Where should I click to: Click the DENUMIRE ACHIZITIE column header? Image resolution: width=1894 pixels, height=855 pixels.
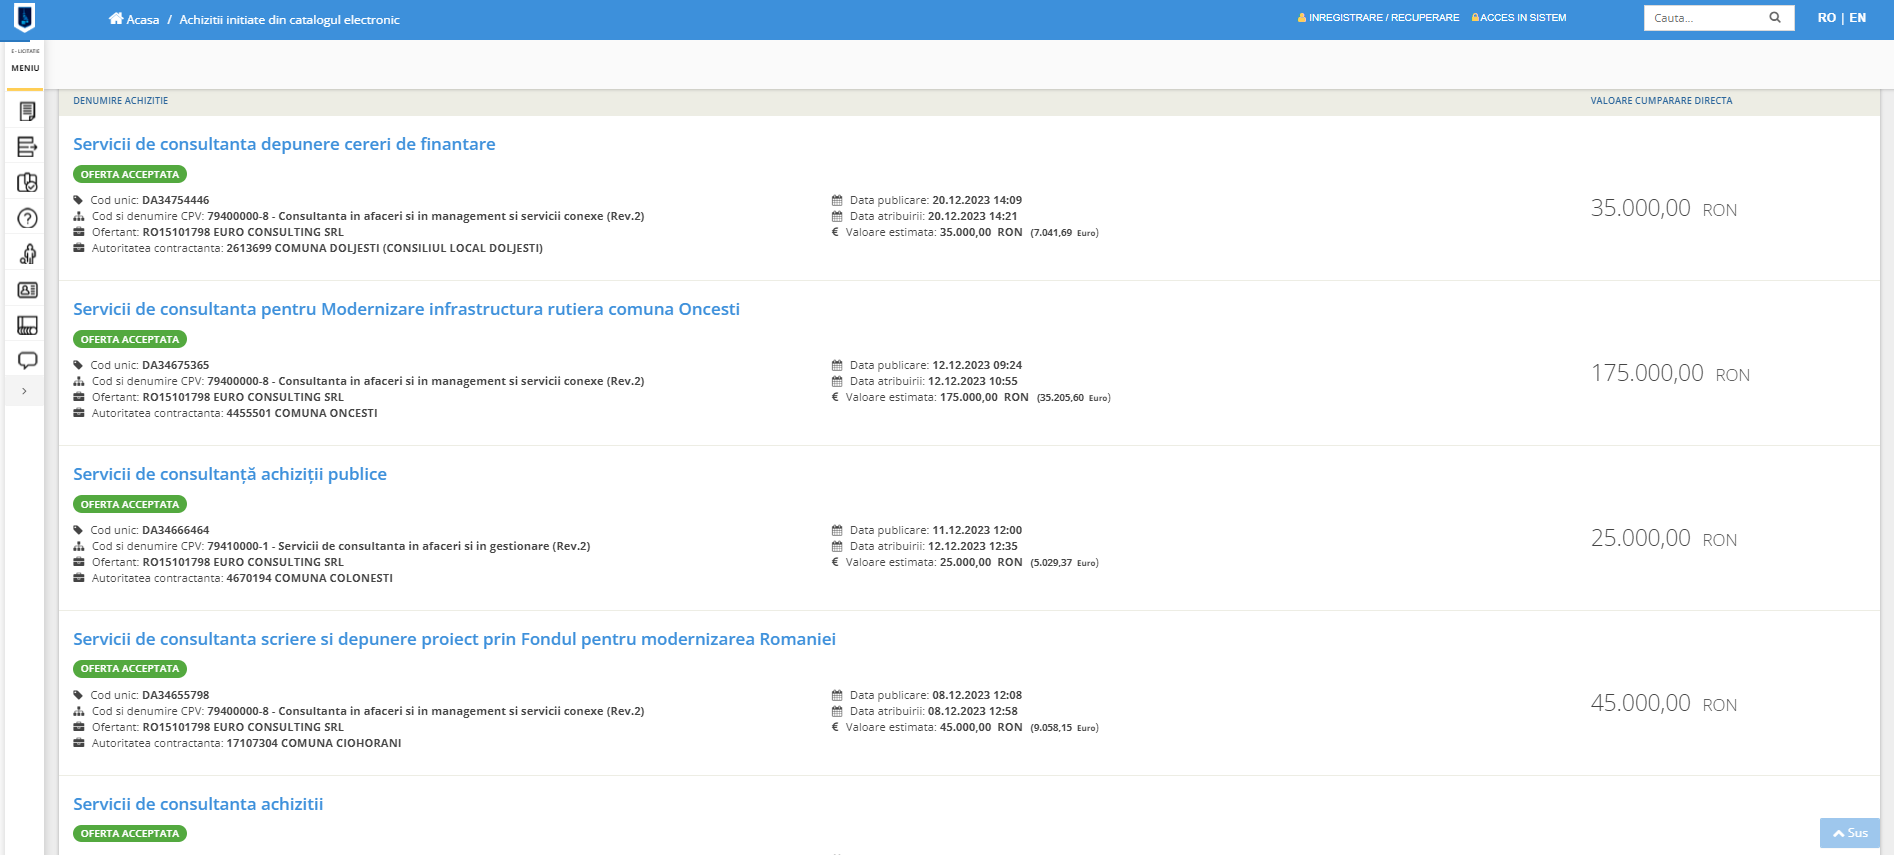click(120, 101)
